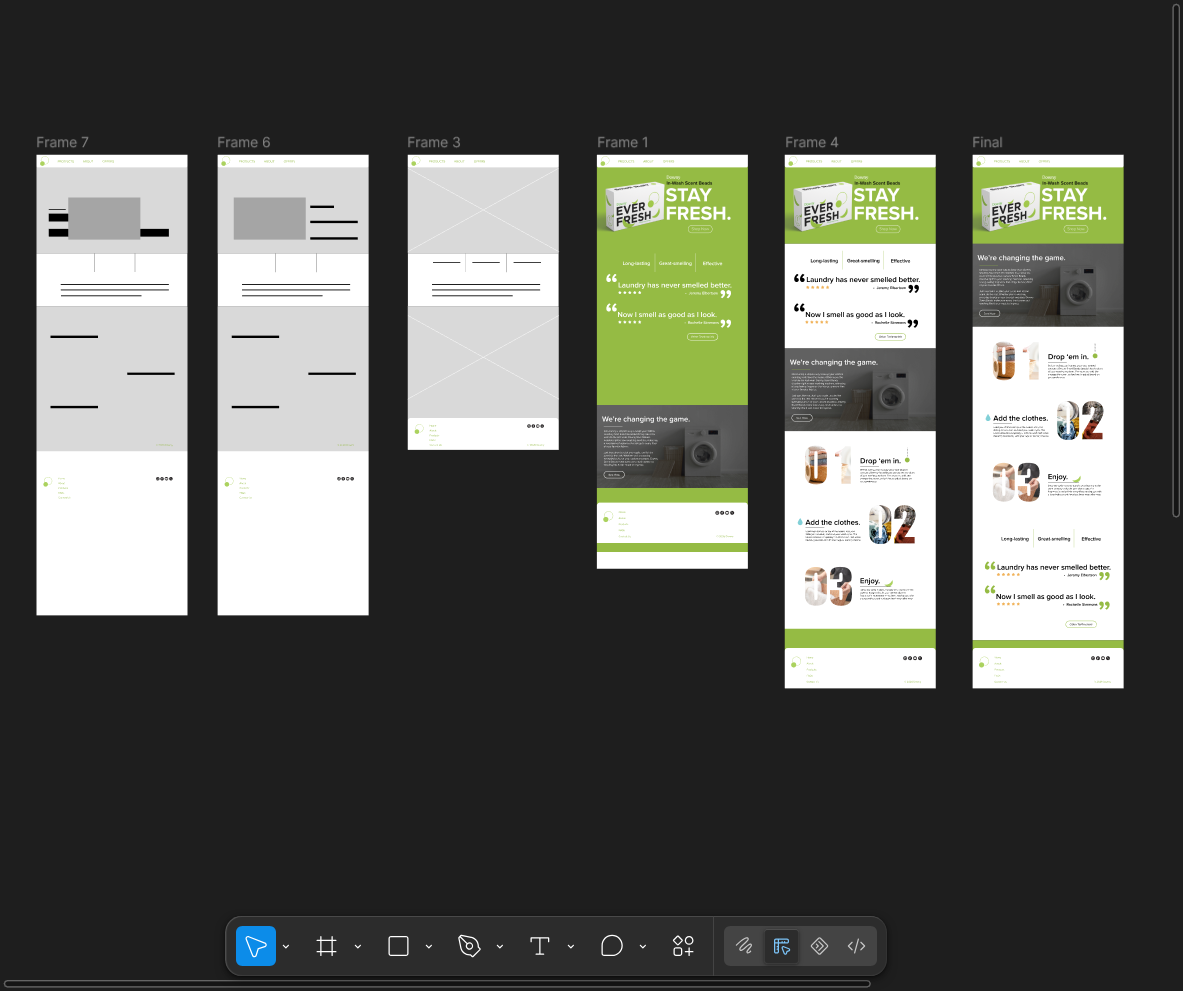Open Pen tool options chevron

(499, 947)
